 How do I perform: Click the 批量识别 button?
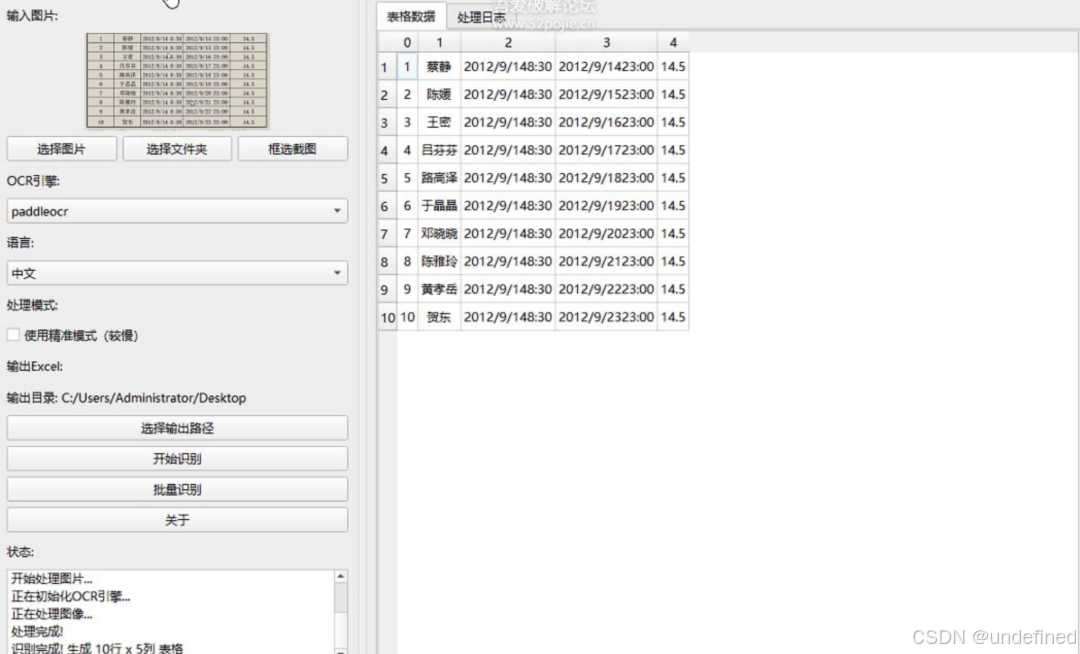(177, 489)
